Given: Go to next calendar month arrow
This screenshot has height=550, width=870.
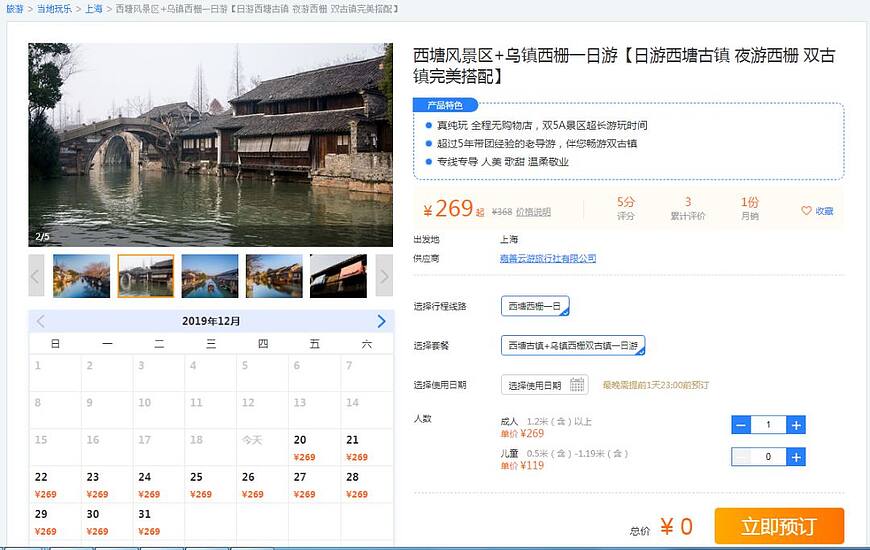Looking at the screenshot, I should click(381, 321).
